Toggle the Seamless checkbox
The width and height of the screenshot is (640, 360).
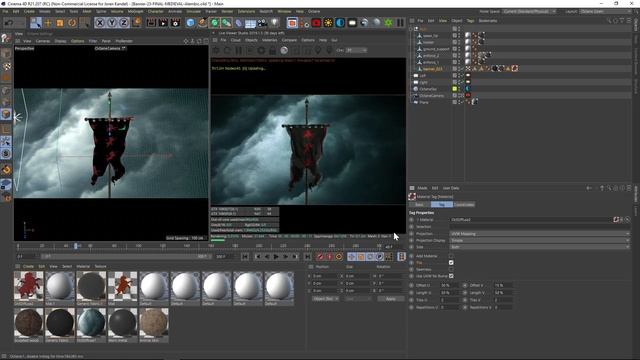point(451,269)
